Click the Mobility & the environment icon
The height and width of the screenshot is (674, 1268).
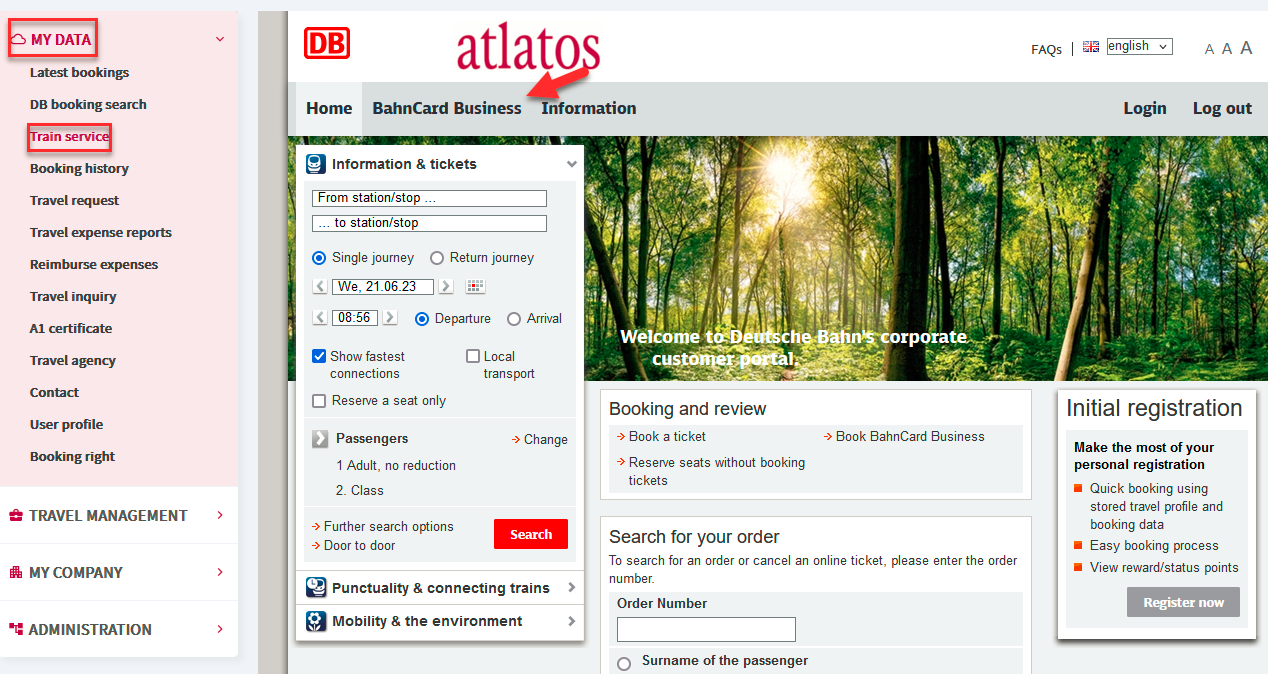316,621
